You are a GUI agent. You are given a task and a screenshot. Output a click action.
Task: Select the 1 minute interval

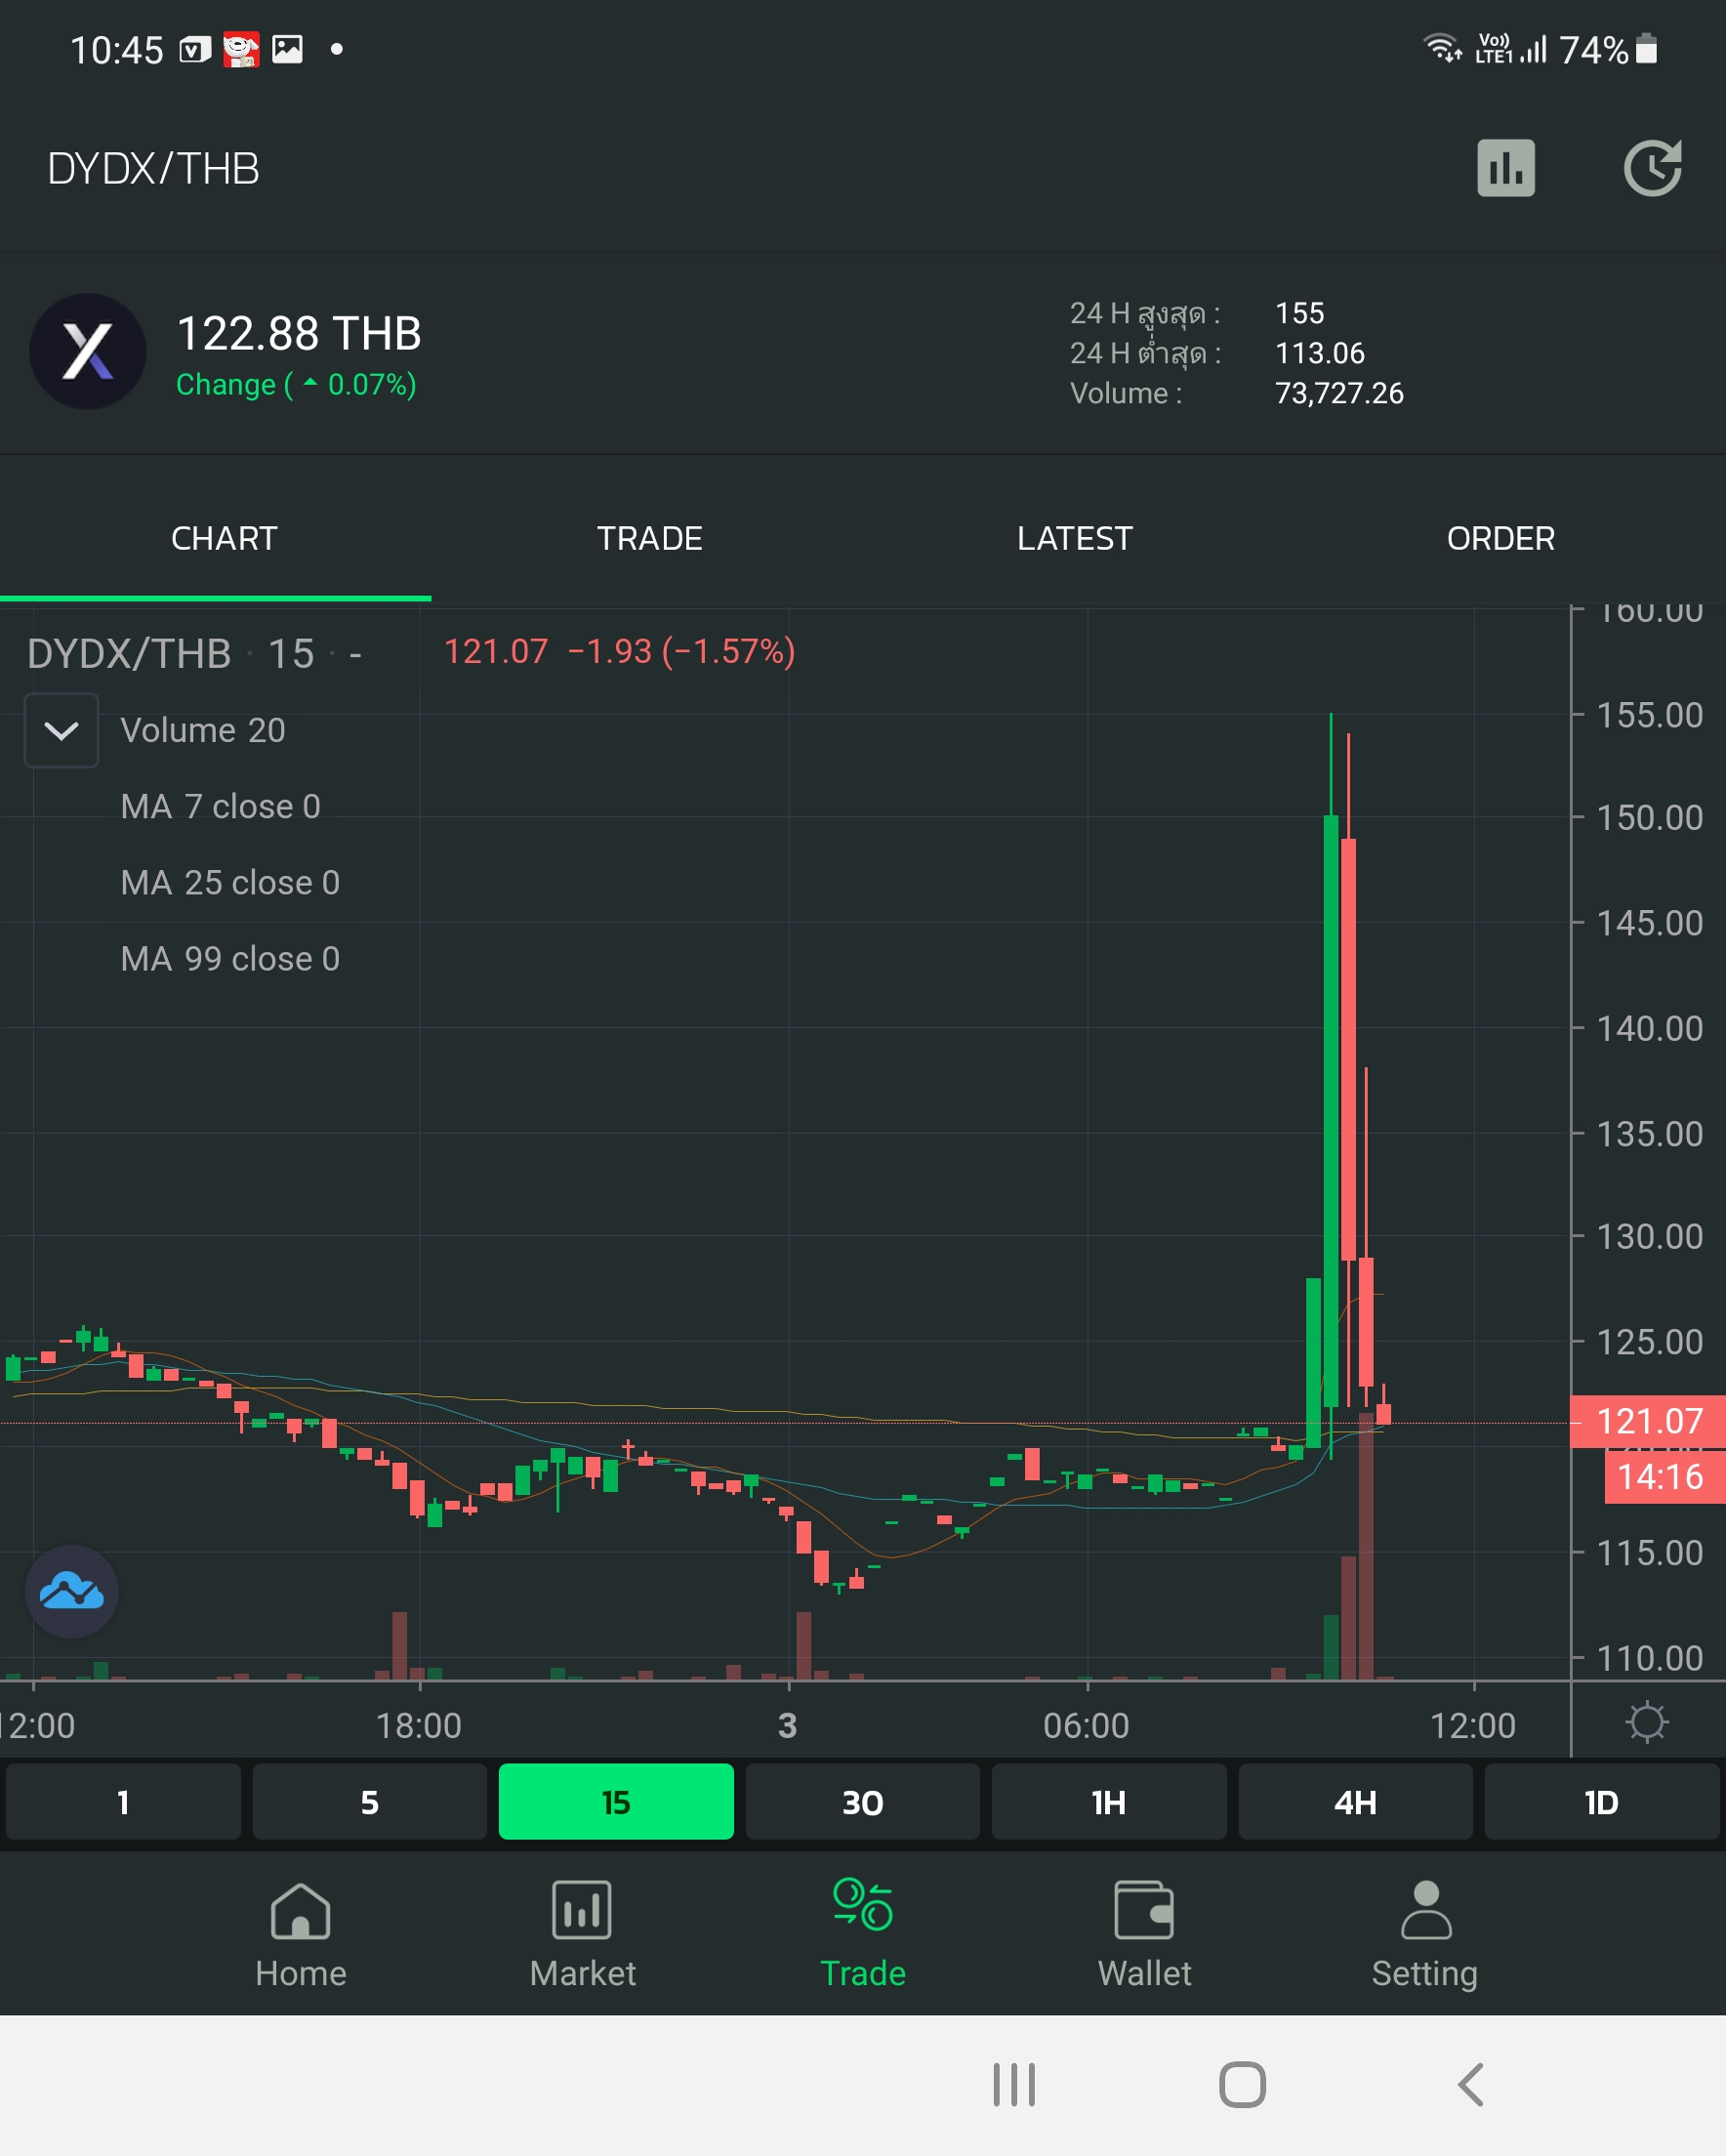pos(123,1801)
